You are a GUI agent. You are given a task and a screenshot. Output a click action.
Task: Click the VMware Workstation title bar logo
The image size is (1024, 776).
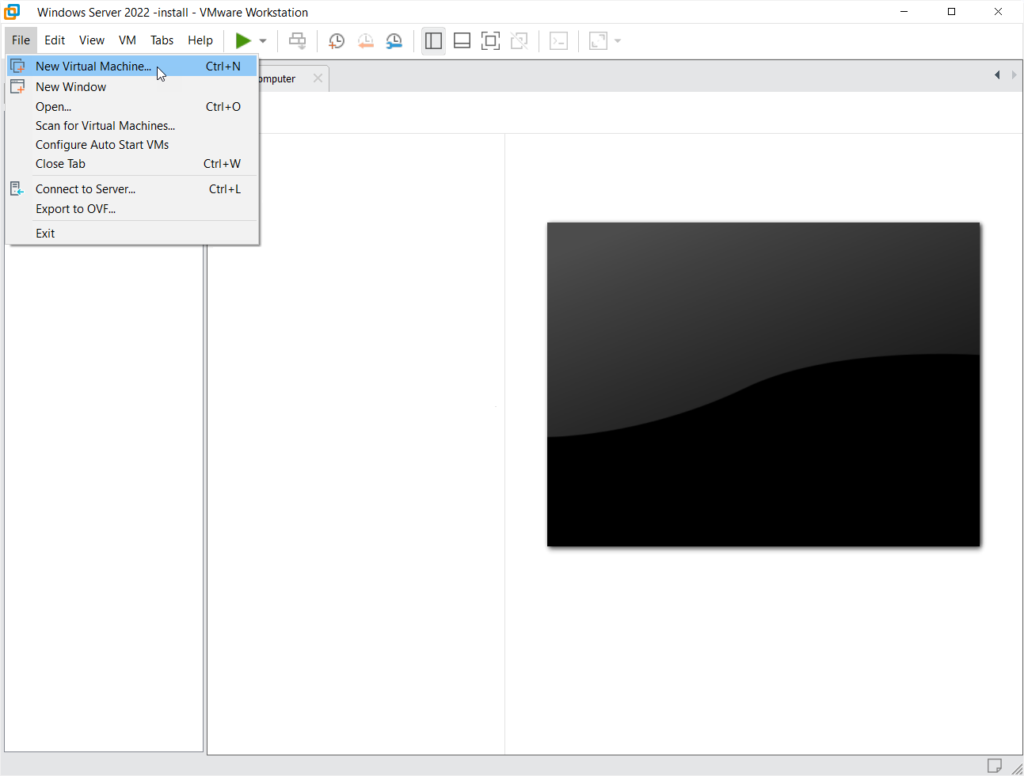12,12
